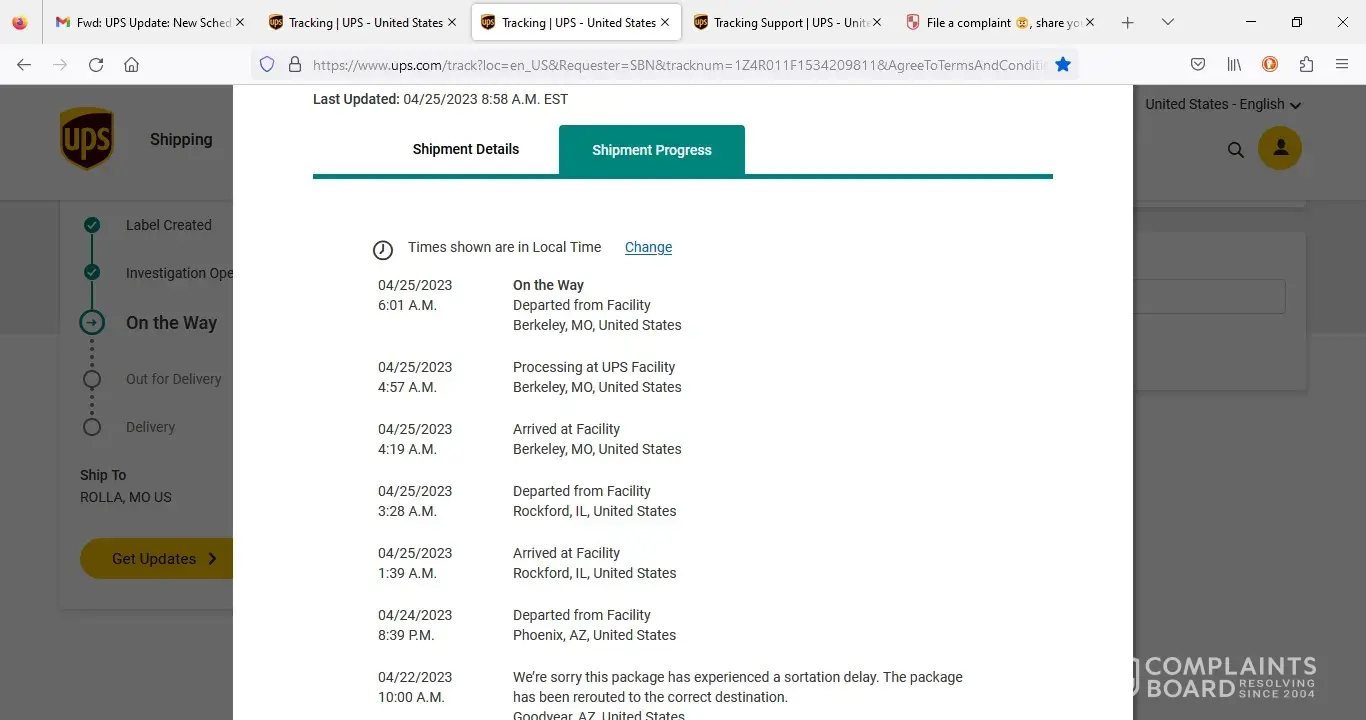1366x720 pixels.
Task: Open the DuckDuckGo extension icon
Action: tap(1270, 64)
